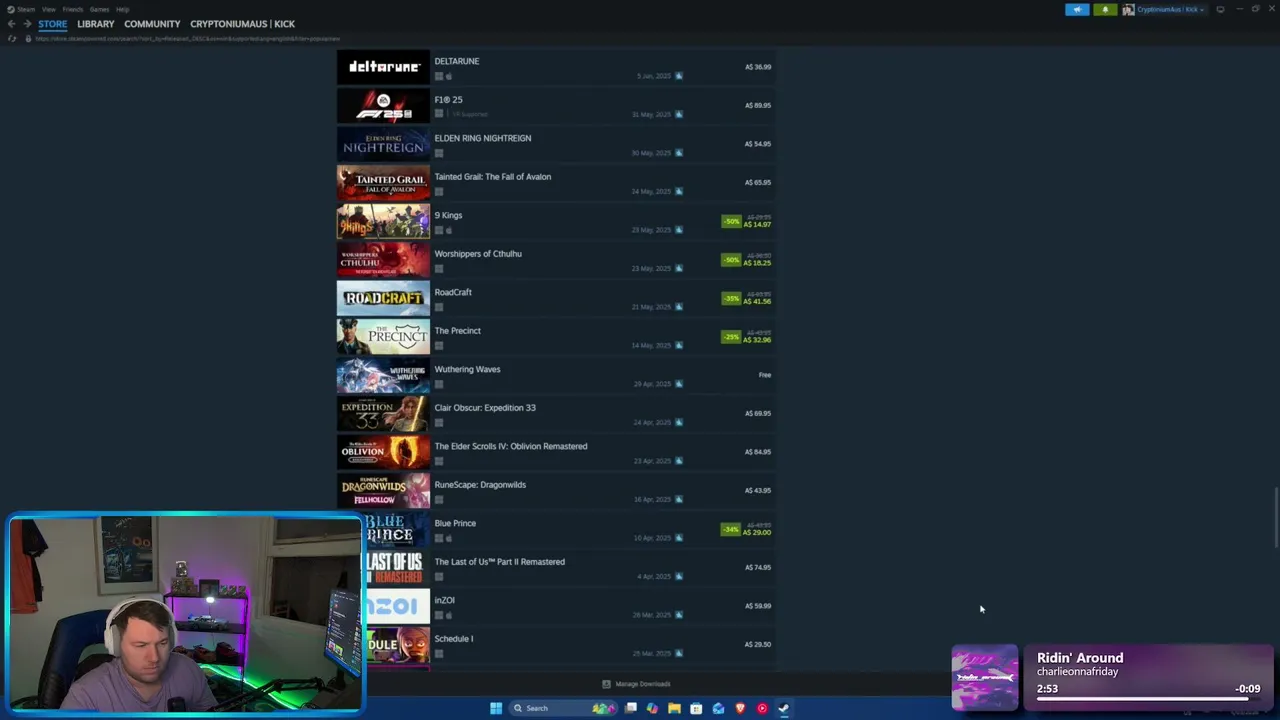This screenshot has height=720, width=1280.
Task: Click the Ridin' Around song title
Action: [1080, 658]
